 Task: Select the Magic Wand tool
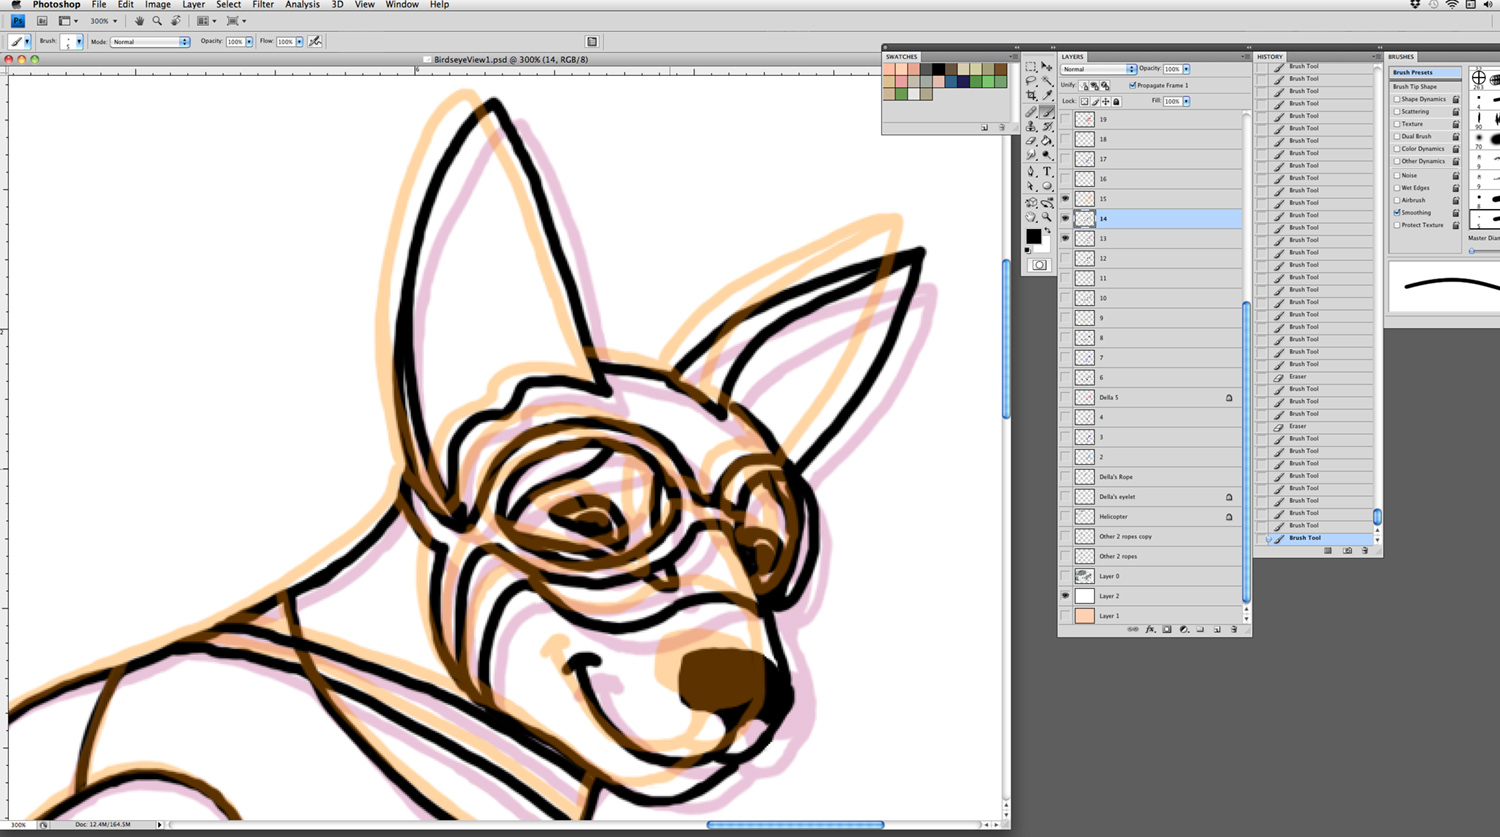point(1046,81)
